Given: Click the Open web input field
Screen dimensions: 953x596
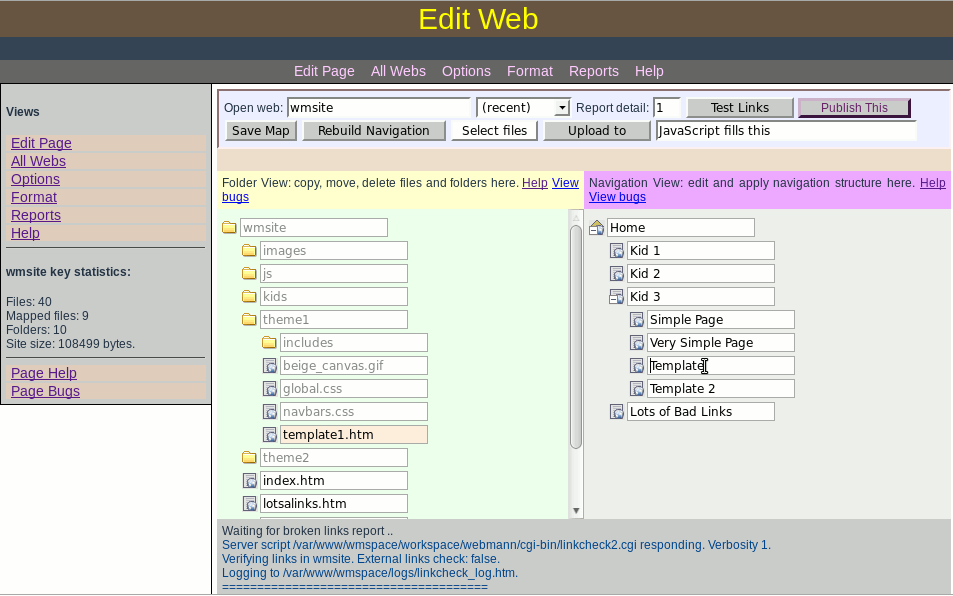Looking at the screenshot, I should coord(378,107).
